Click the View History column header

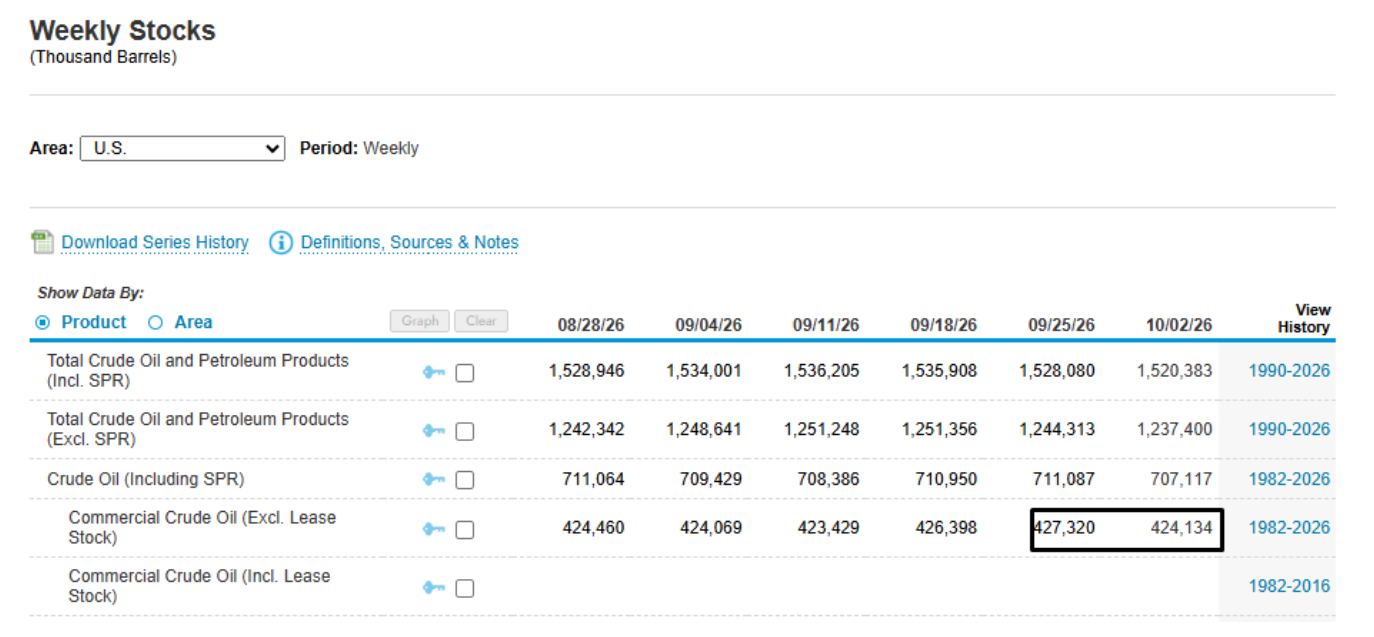pyautogui.click(x=1303, y=318)
